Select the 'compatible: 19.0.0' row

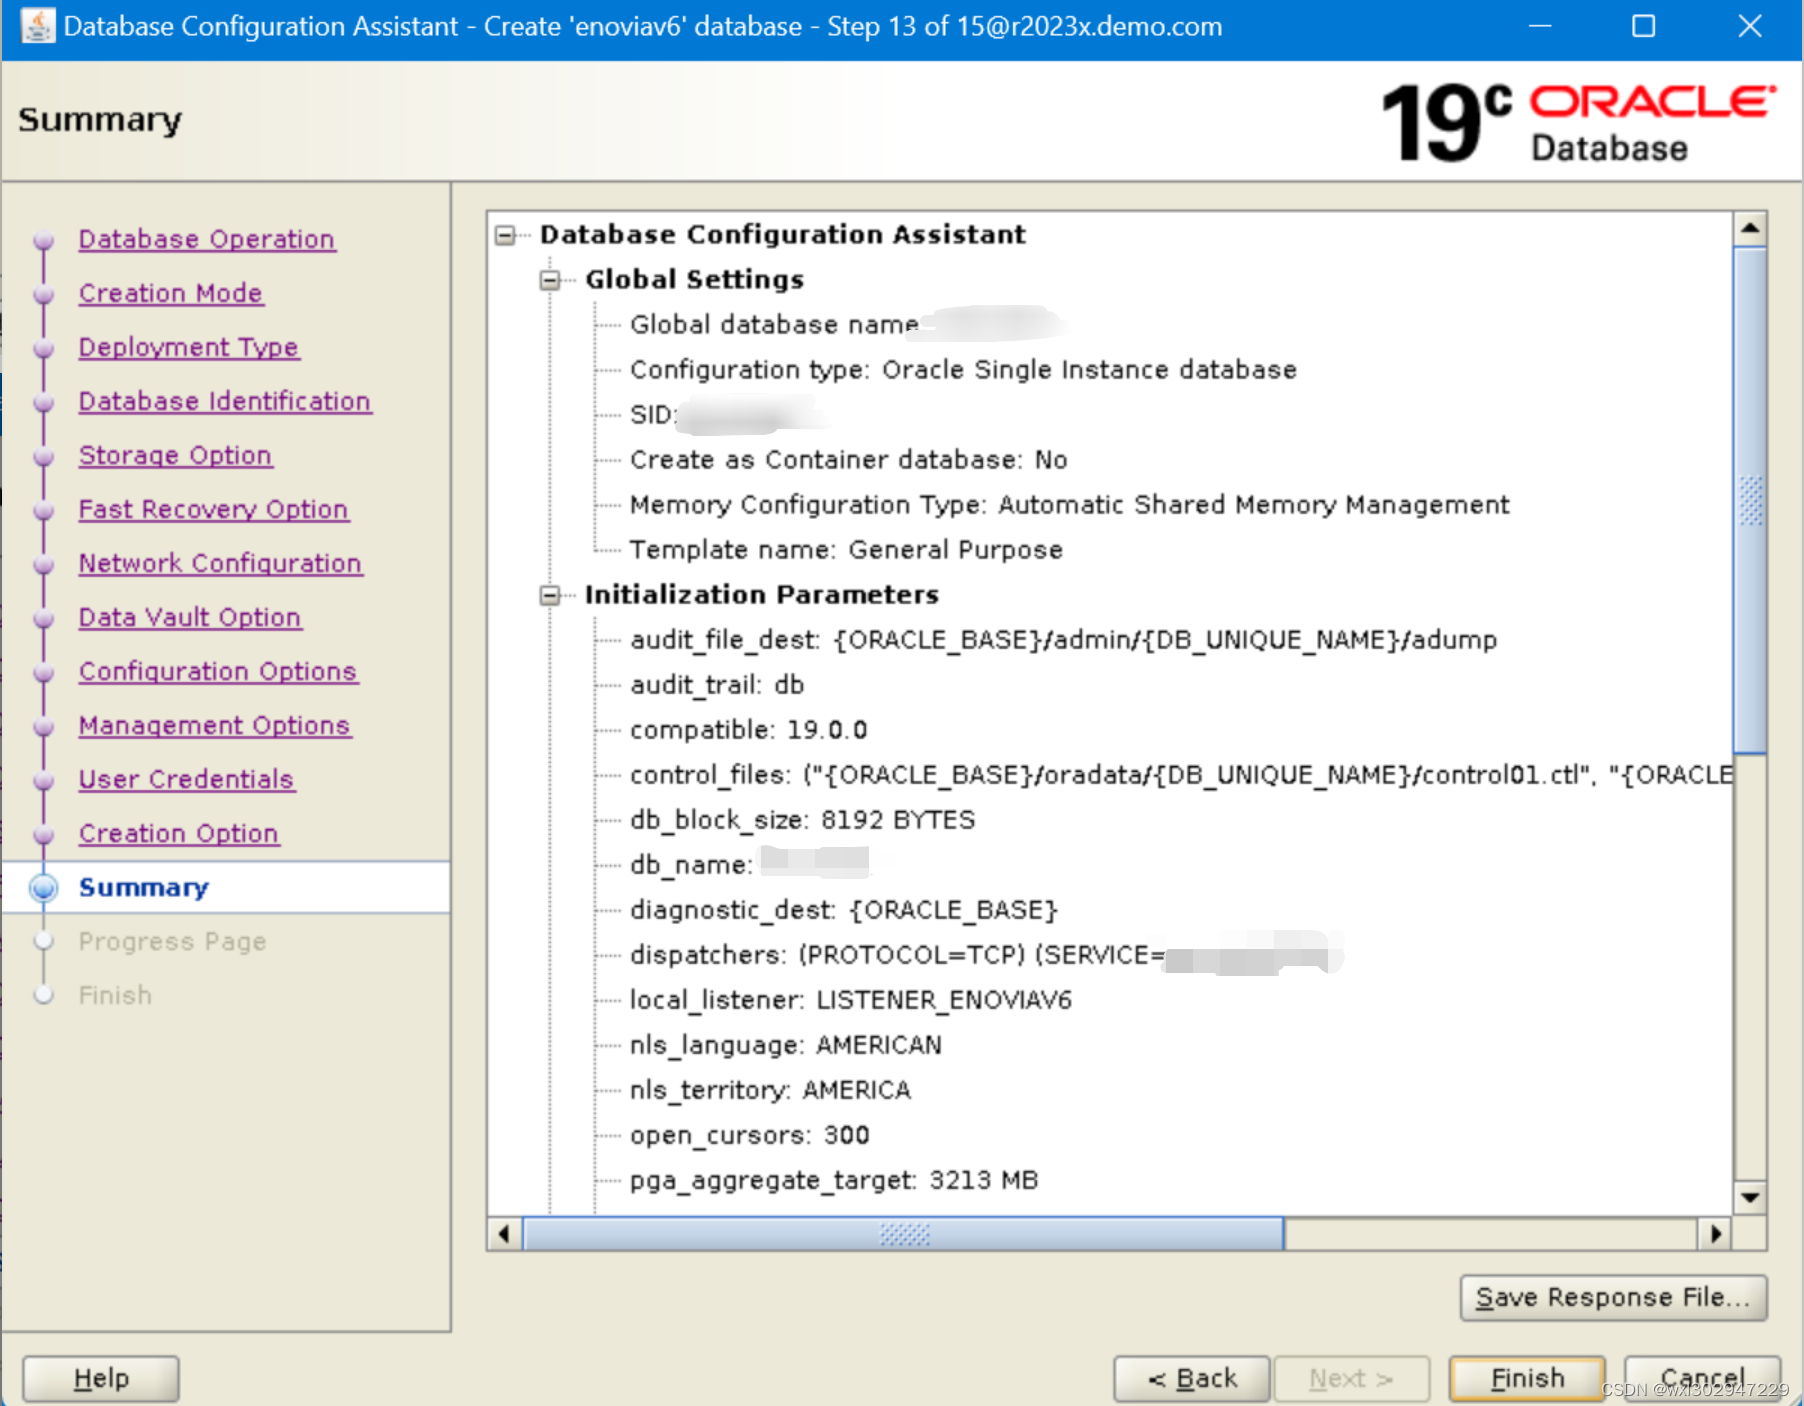point(748,730)
